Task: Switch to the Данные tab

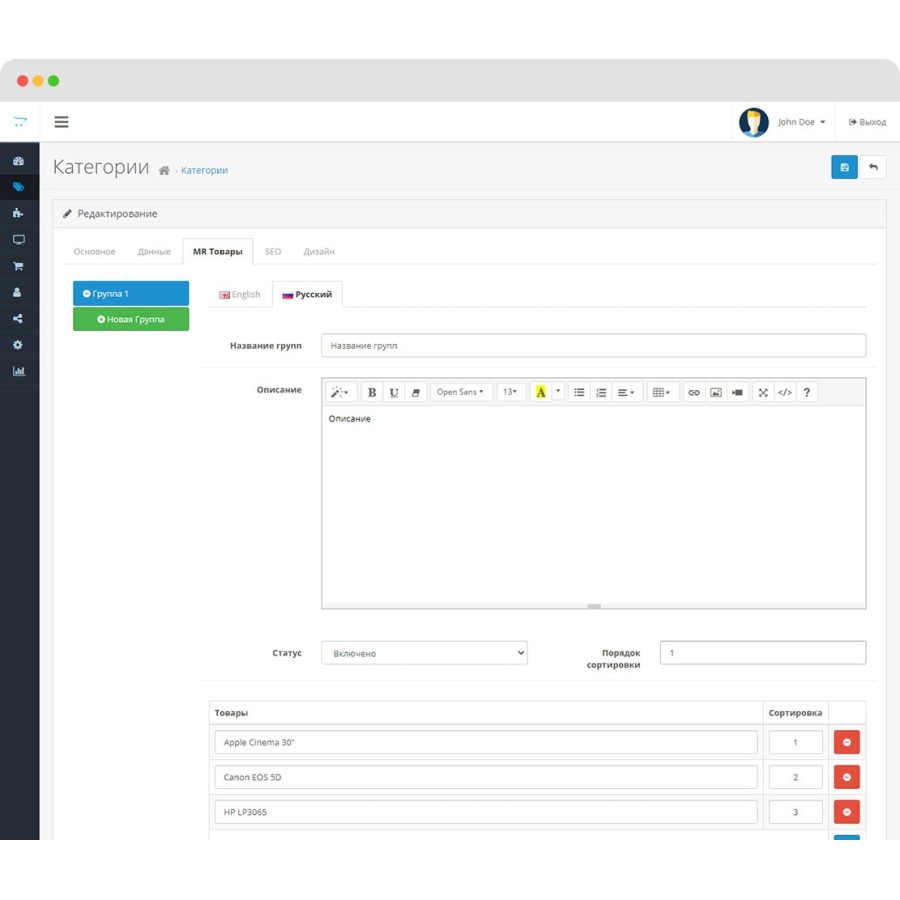Action: pos(154,251)
